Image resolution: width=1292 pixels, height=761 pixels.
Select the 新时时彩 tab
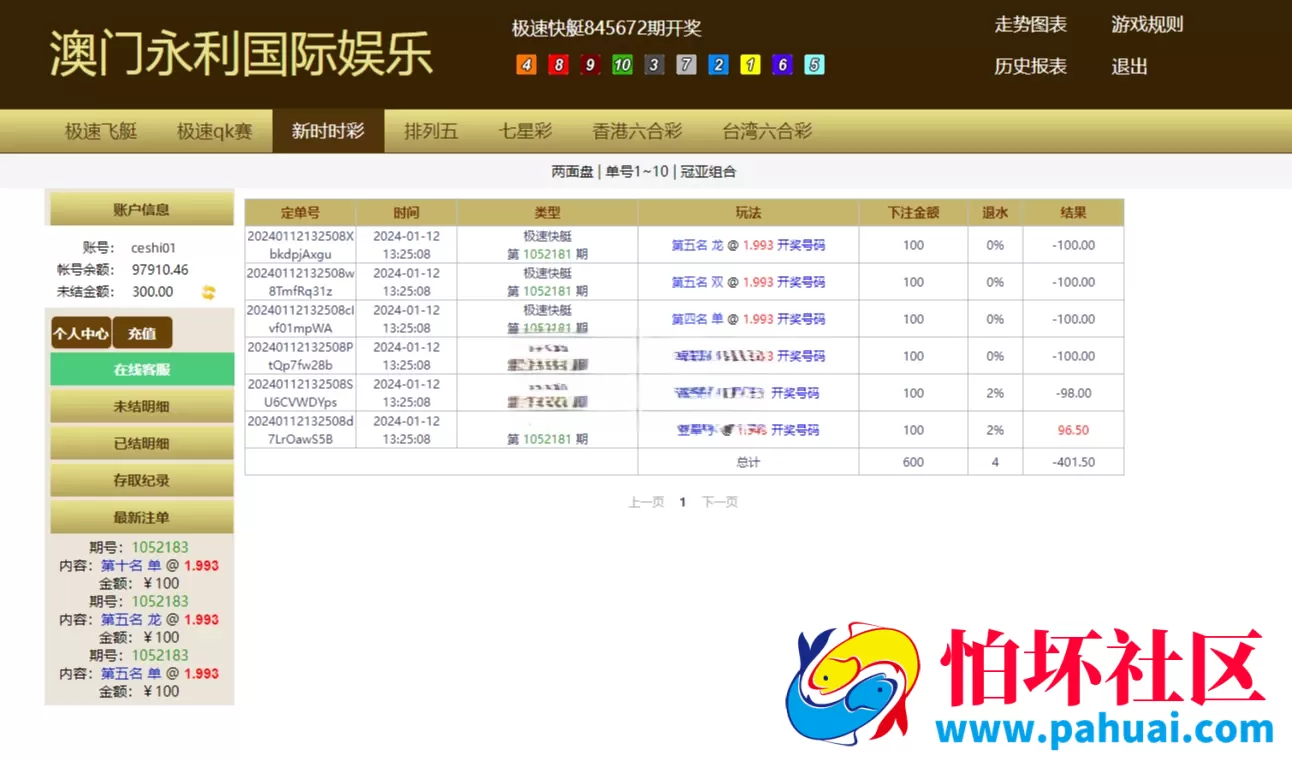click(x=328, y=131)
